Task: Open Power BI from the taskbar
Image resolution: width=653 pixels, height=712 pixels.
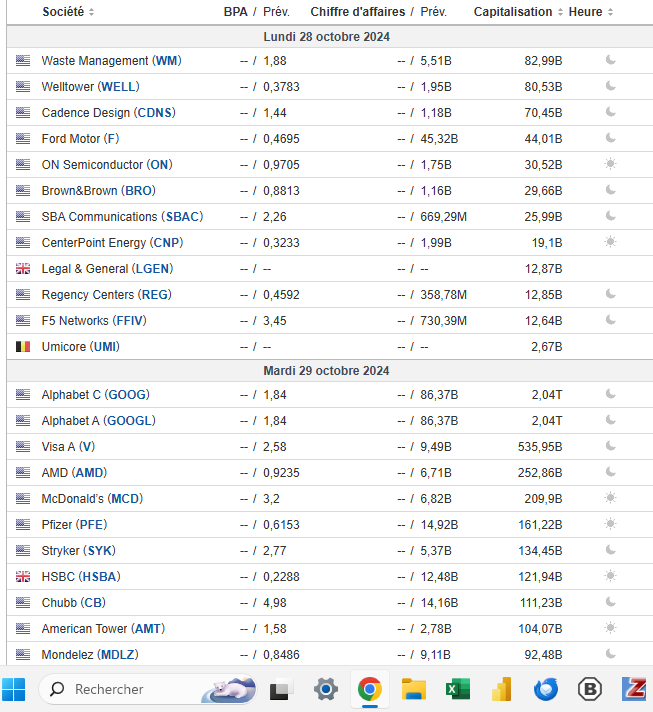Action: pos(502,689)
